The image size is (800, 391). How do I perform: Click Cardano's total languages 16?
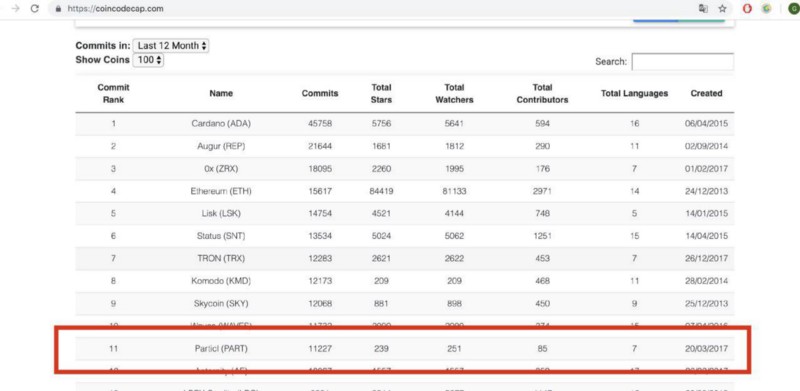tap(634, 124)
